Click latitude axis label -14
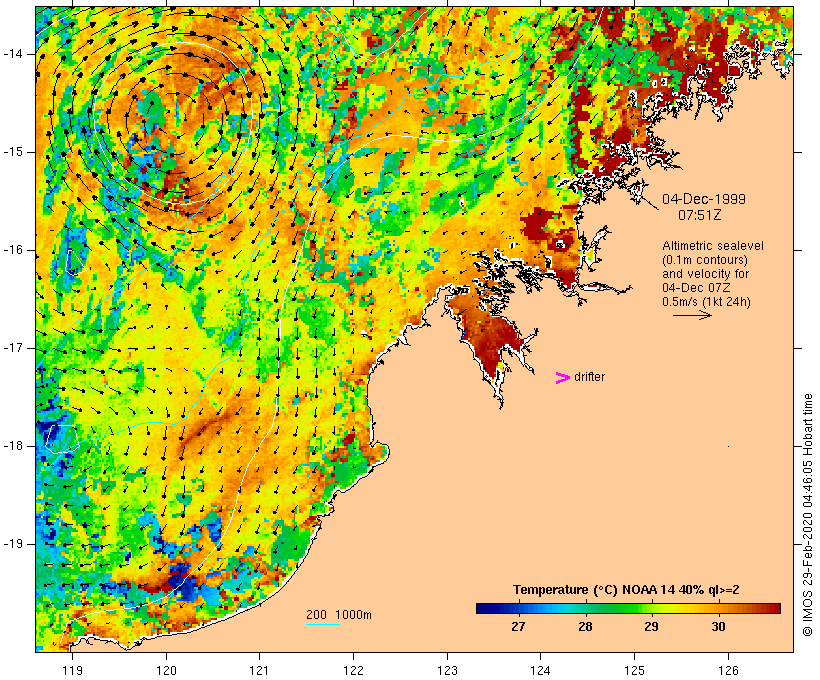Image resolution: width=820 pixels, height=680 pixels. pos(13,54)
